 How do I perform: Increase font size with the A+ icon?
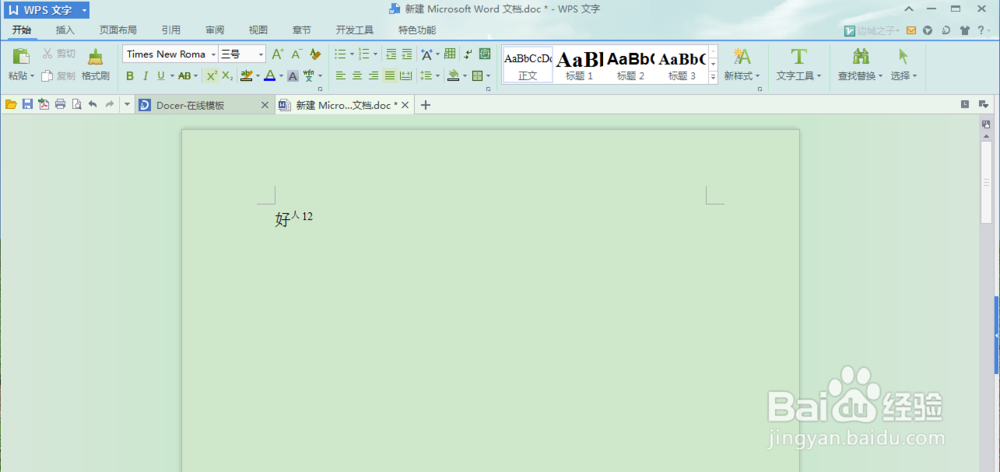click(x=277, y=54)
